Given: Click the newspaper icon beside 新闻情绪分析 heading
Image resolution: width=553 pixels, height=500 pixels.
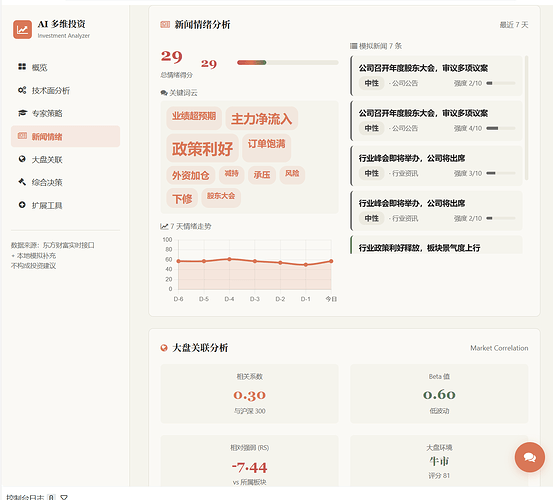Looking at the screenshot, I should tap(165, 25).
